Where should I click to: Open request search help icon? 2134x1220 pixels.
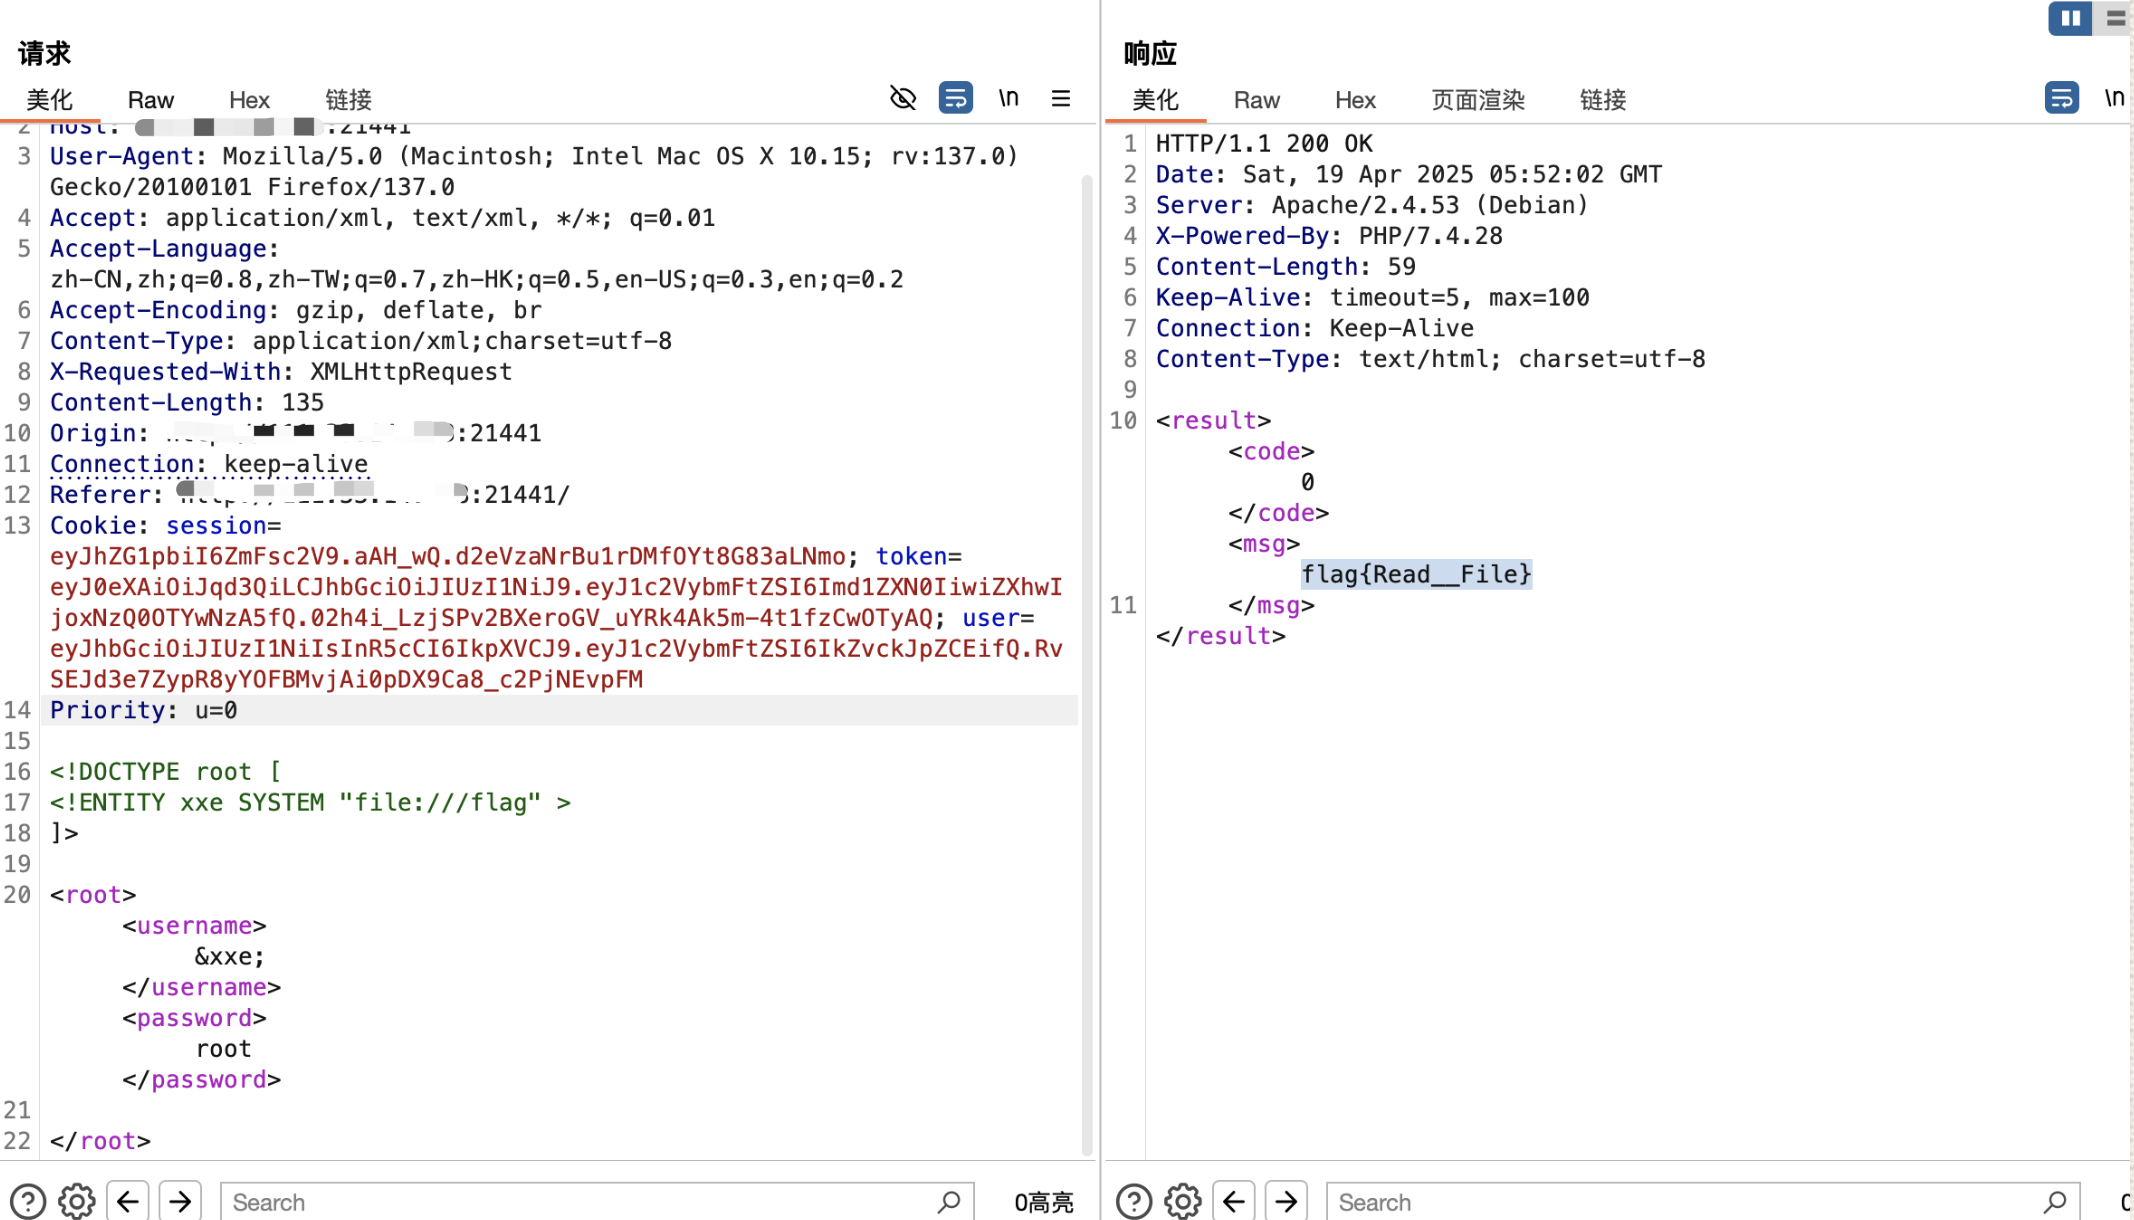click(x=28, y=1201)
